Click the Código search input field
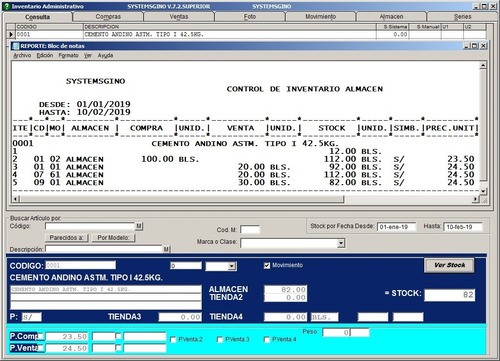 pos(90,227)
